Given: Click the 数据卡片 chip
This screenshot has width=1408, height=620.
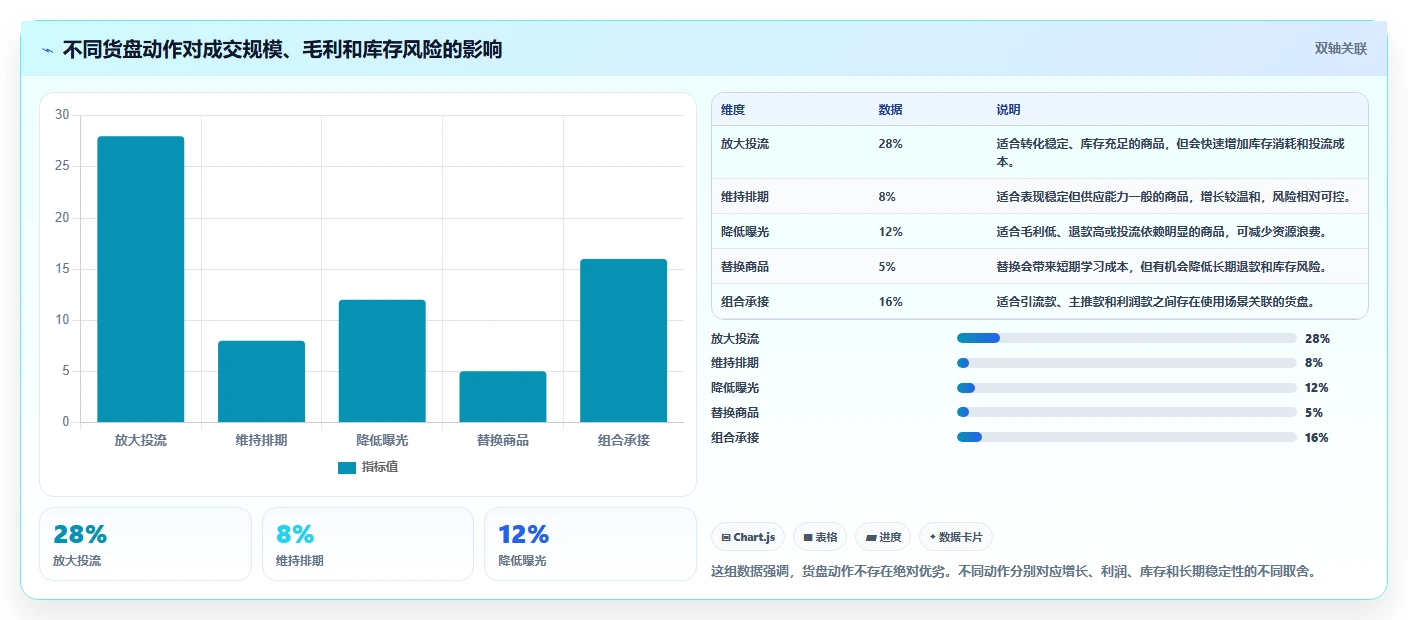Looking at the screenshot, I should pyautogui.click(x=956, y=537).
